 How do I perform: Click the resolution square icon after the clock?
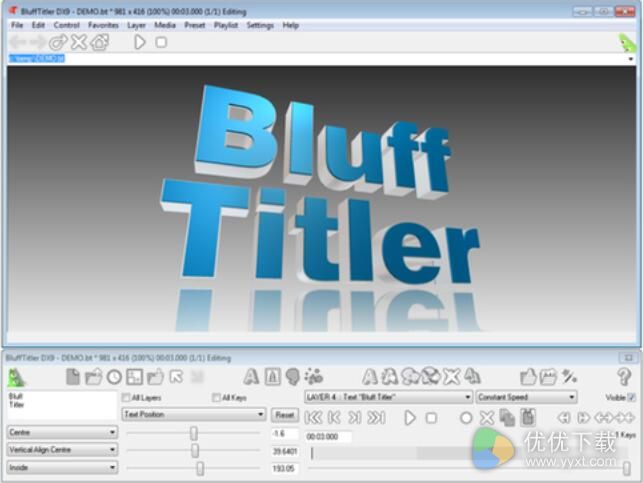click(135, 377)
